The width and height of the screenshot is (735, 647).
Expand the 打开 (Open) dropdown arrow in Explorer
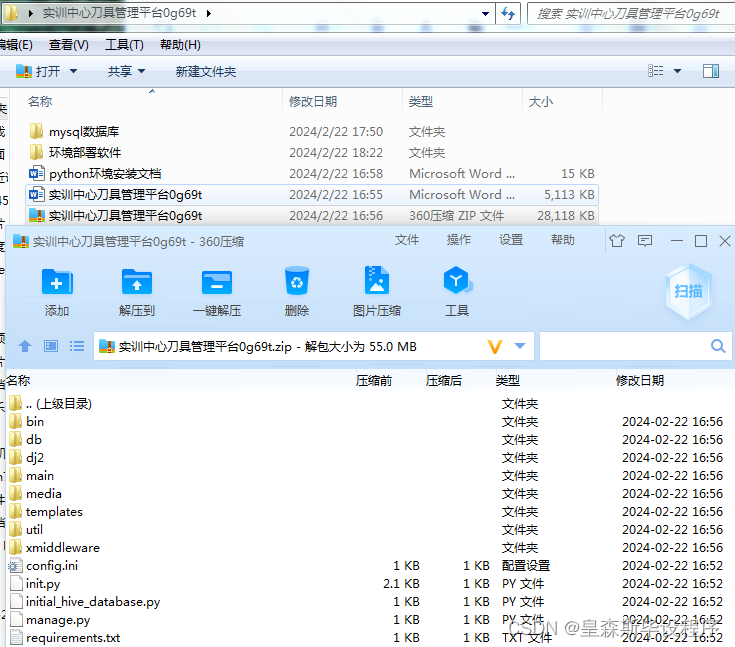(74, 71)
